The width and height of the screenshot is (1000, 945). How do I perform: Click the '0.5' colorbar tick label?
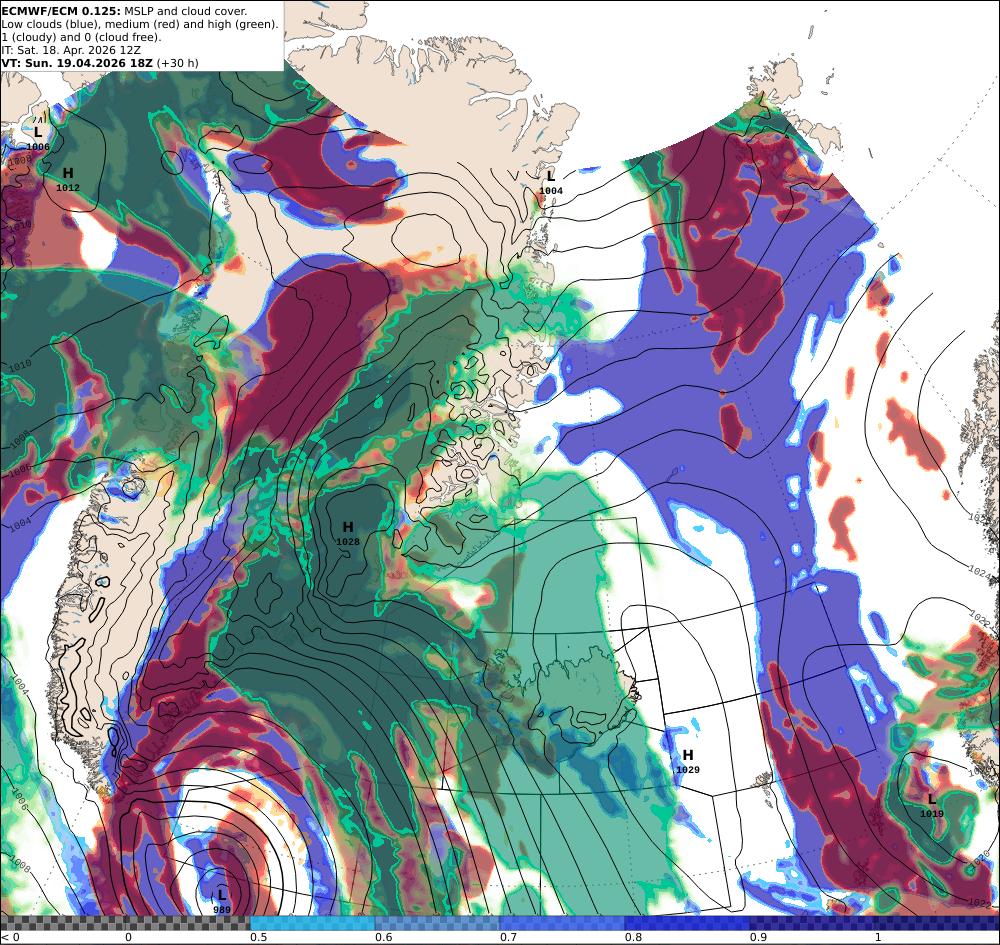click(258, 937)
